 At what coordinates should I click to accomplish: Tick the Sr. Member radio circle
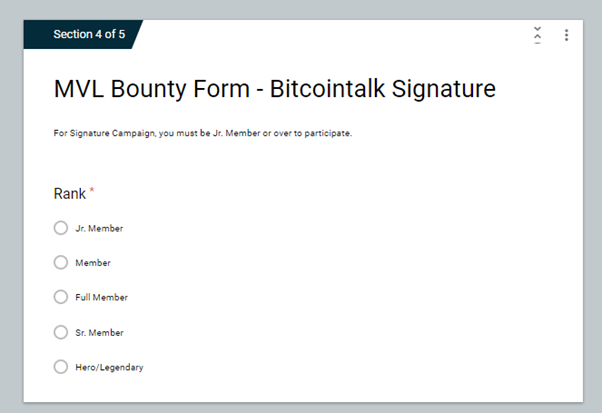(x=61, y=332)
